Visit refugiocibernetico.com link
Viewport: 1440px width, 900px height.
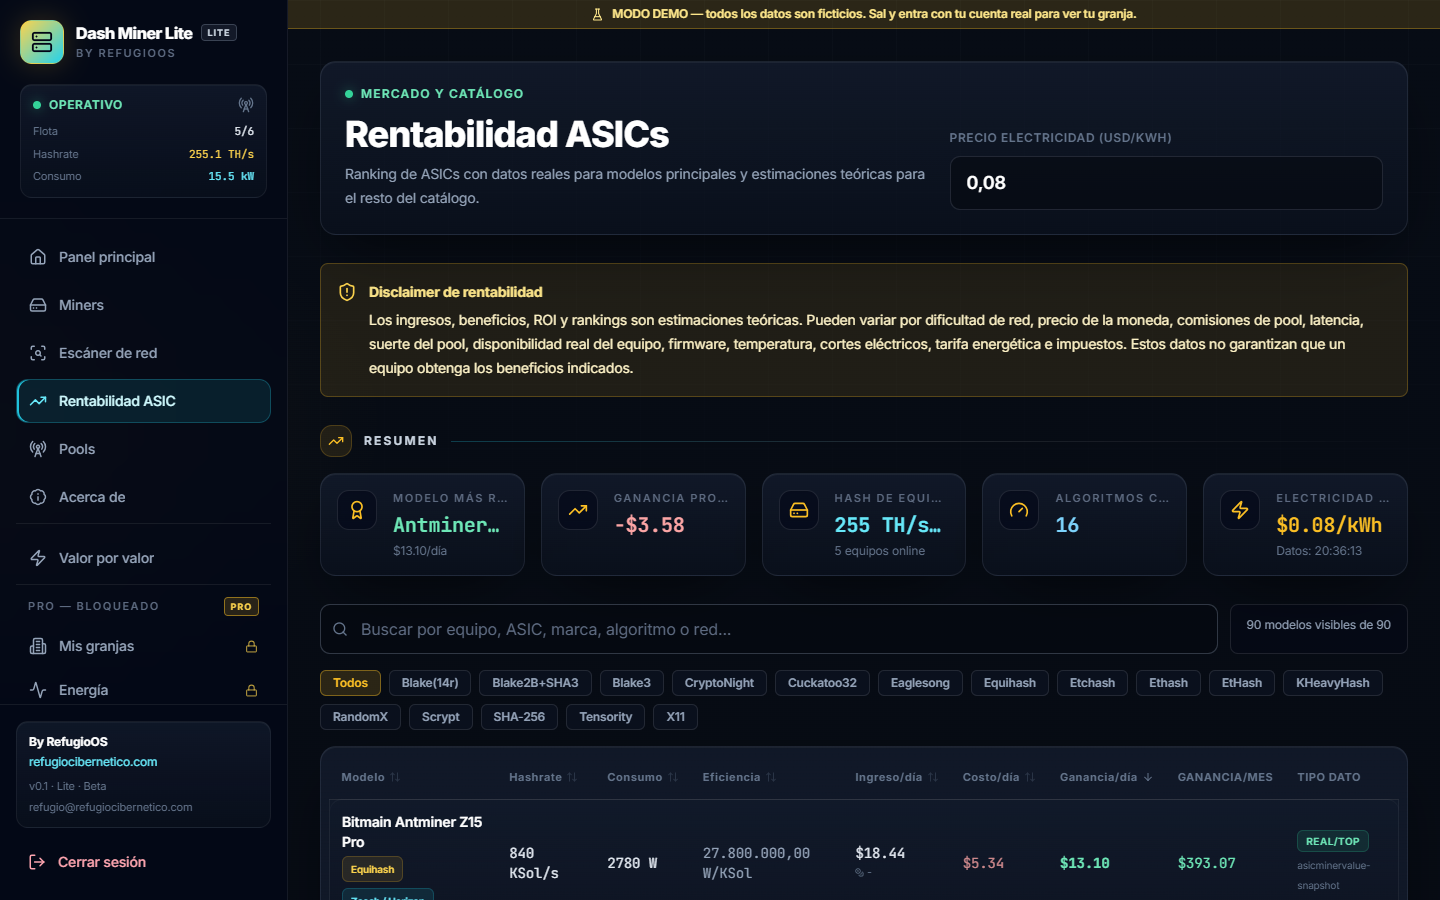(x=93, y=762)
